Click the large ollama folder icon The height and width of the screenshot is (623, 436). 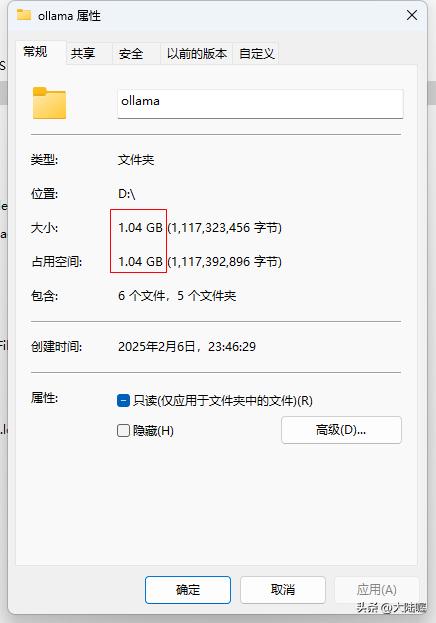click(49, 103)
